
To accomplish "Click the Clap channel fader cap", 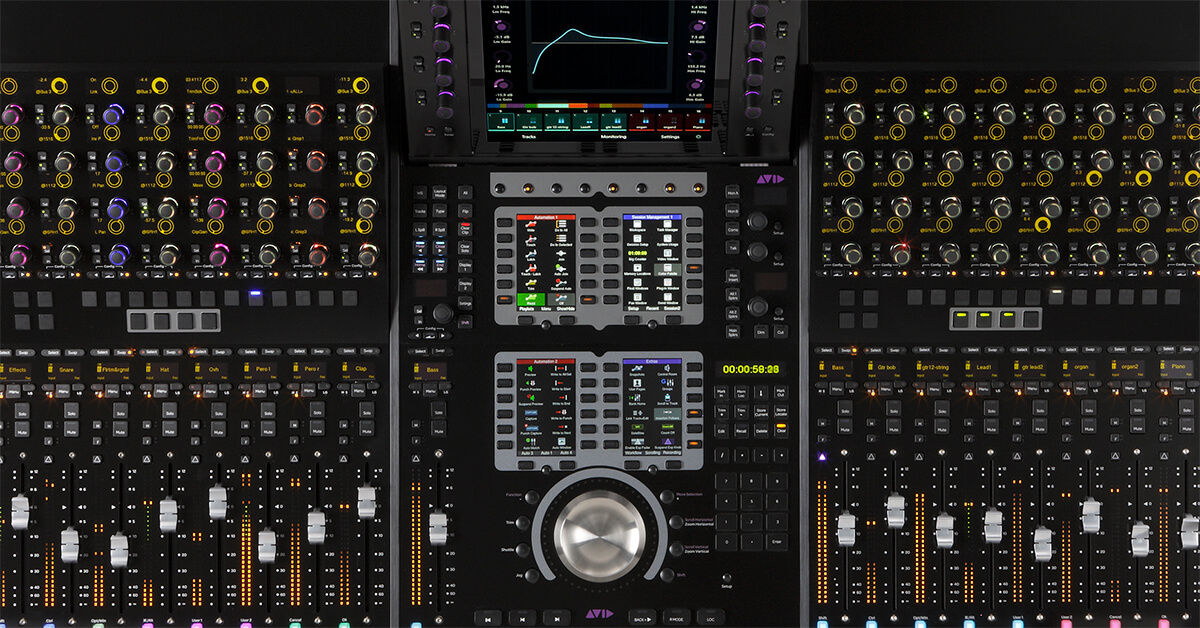I will [366, 502].
